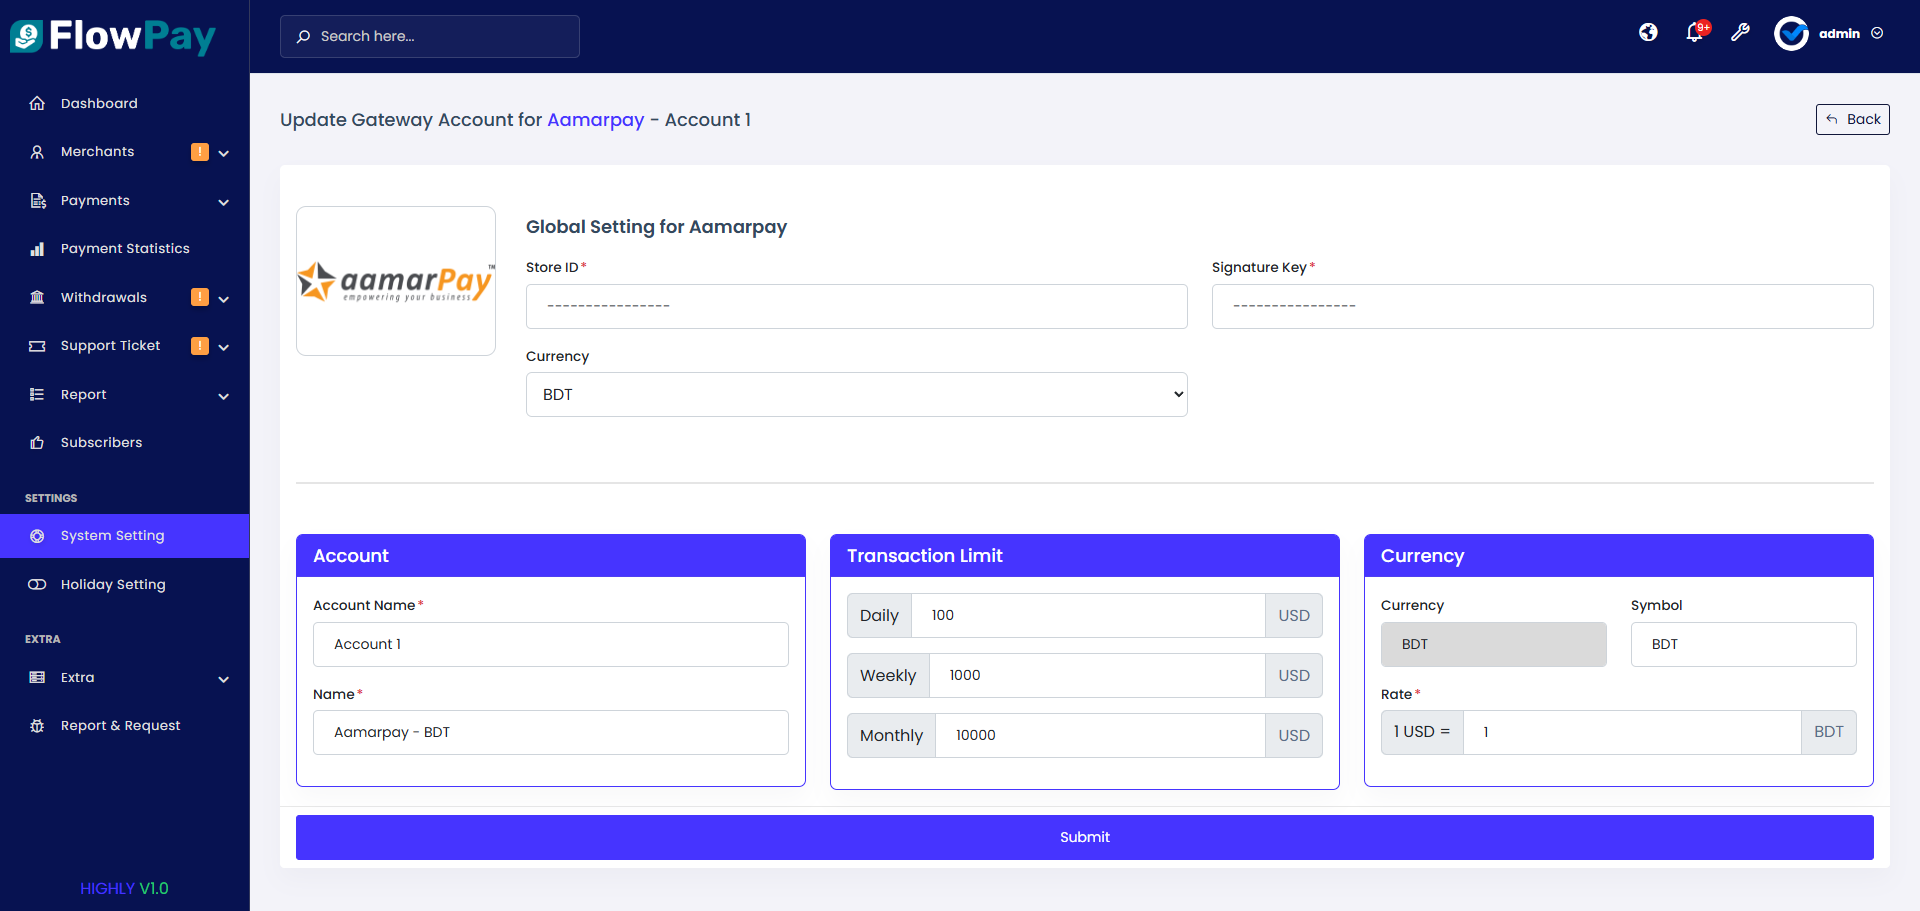Click the Back button
The image size is (1920, 911).
pos(1852,119)
